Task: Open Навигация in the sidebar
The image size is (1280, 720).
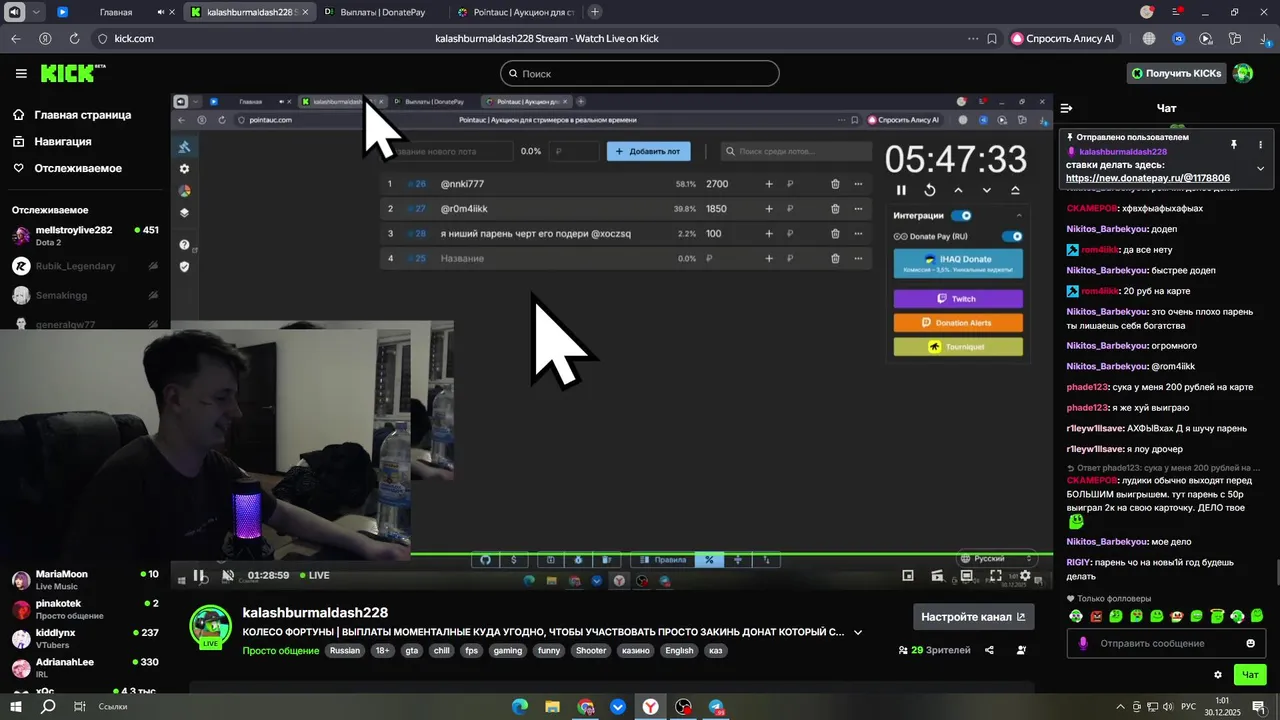Action: coord(54,142)
